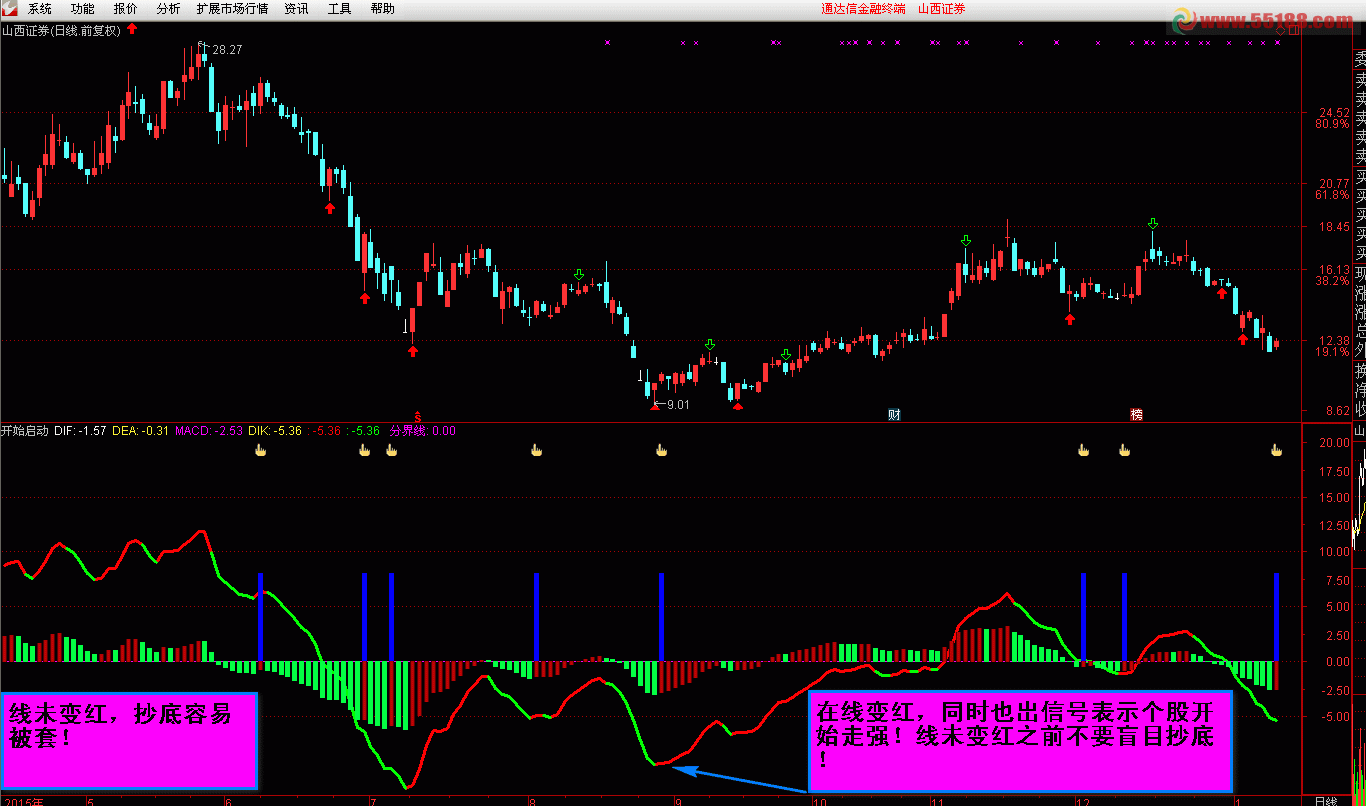Click the red up arrow nearest the 12.38 level

(x=1243, y=338)
